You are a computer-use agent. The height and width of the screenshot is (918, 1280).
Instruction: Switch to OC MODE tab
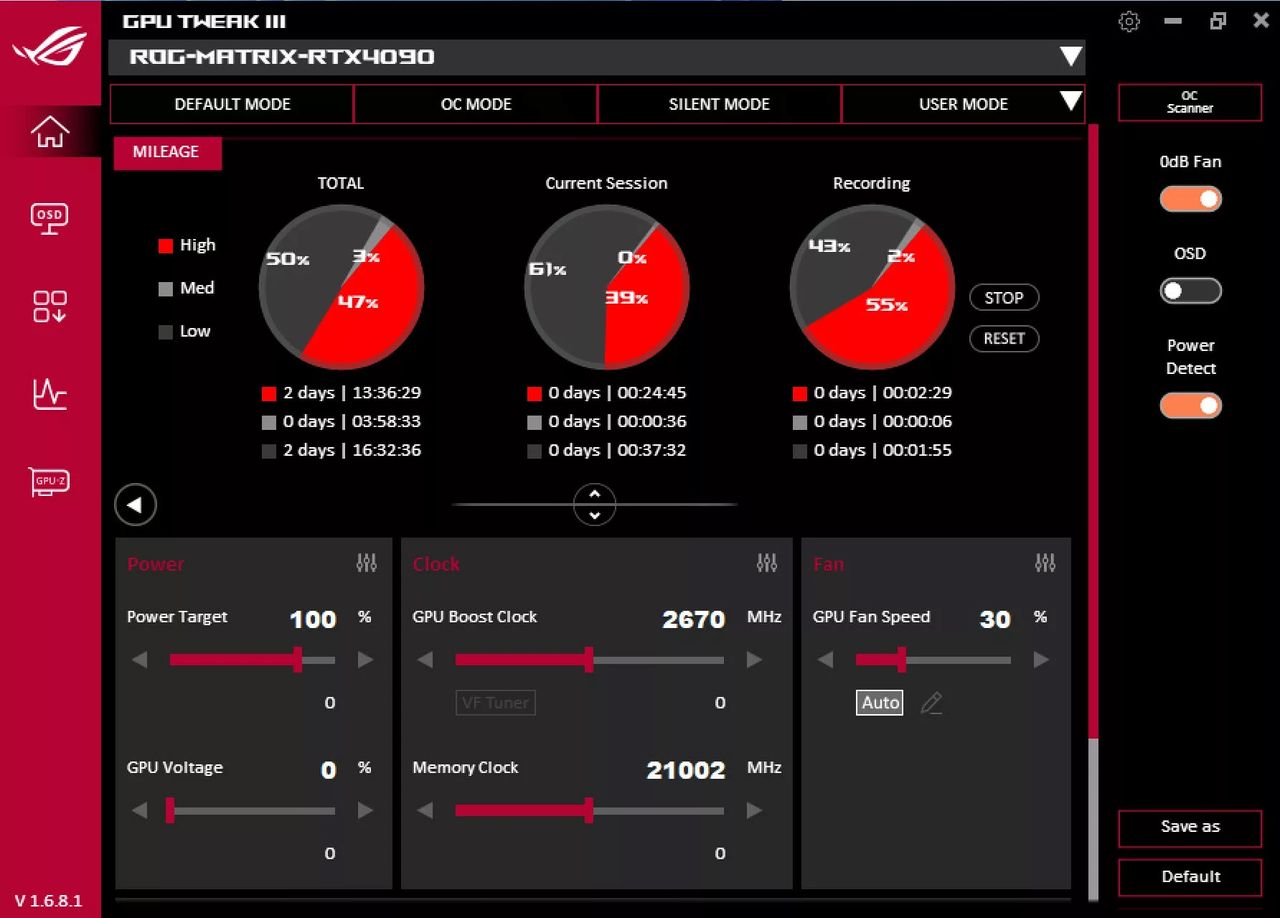476,104
